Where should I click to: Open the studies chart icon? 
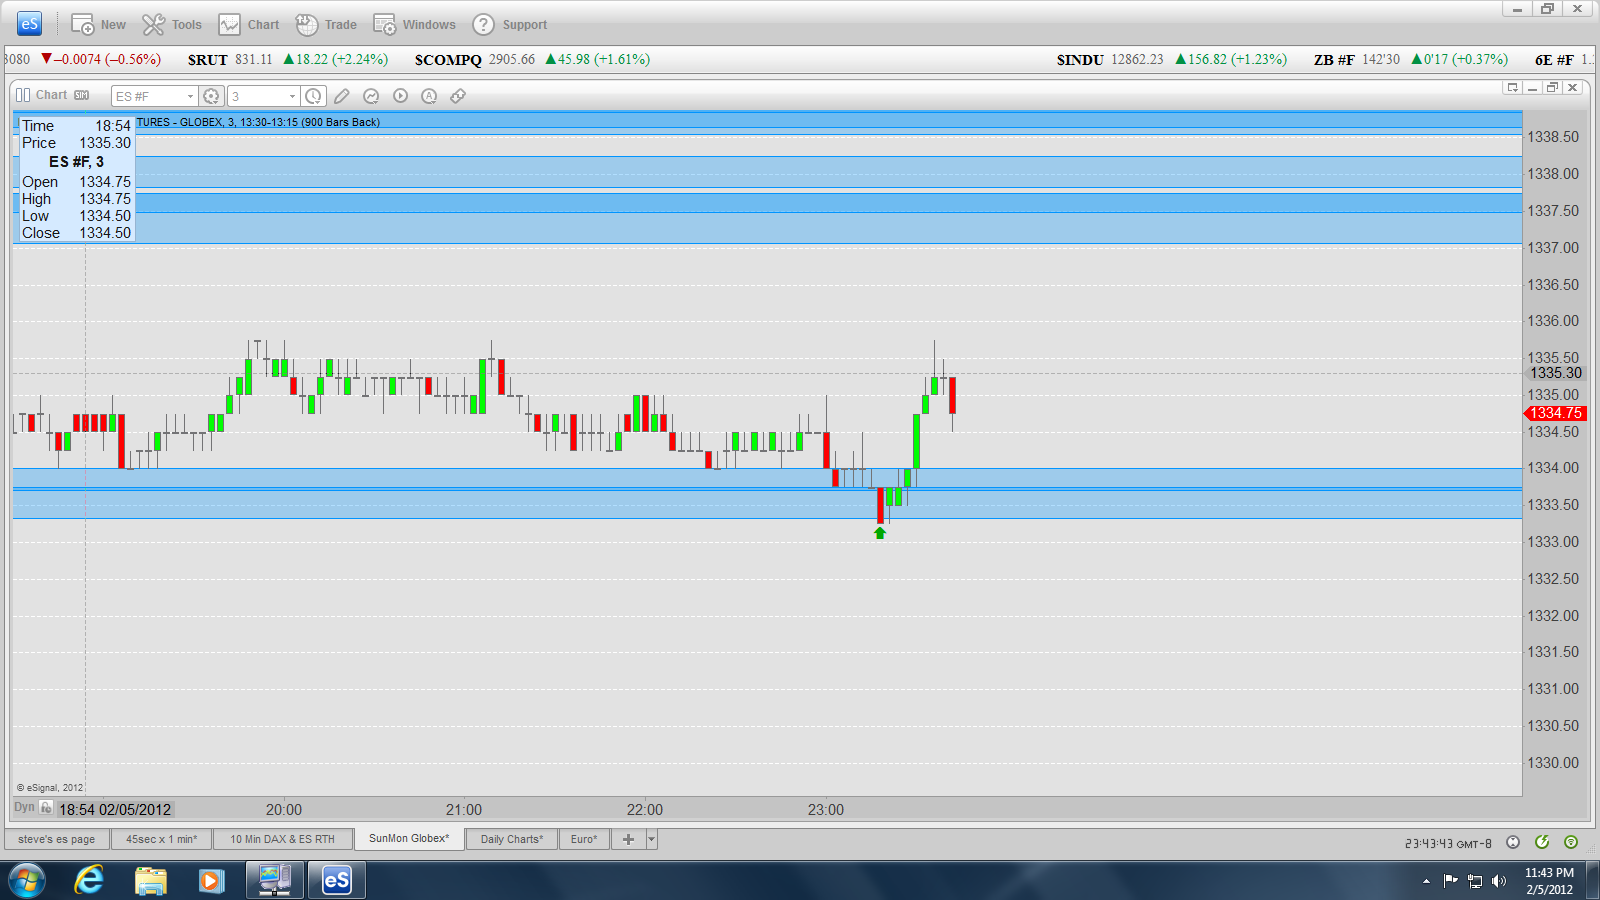[x=371, y=96]
